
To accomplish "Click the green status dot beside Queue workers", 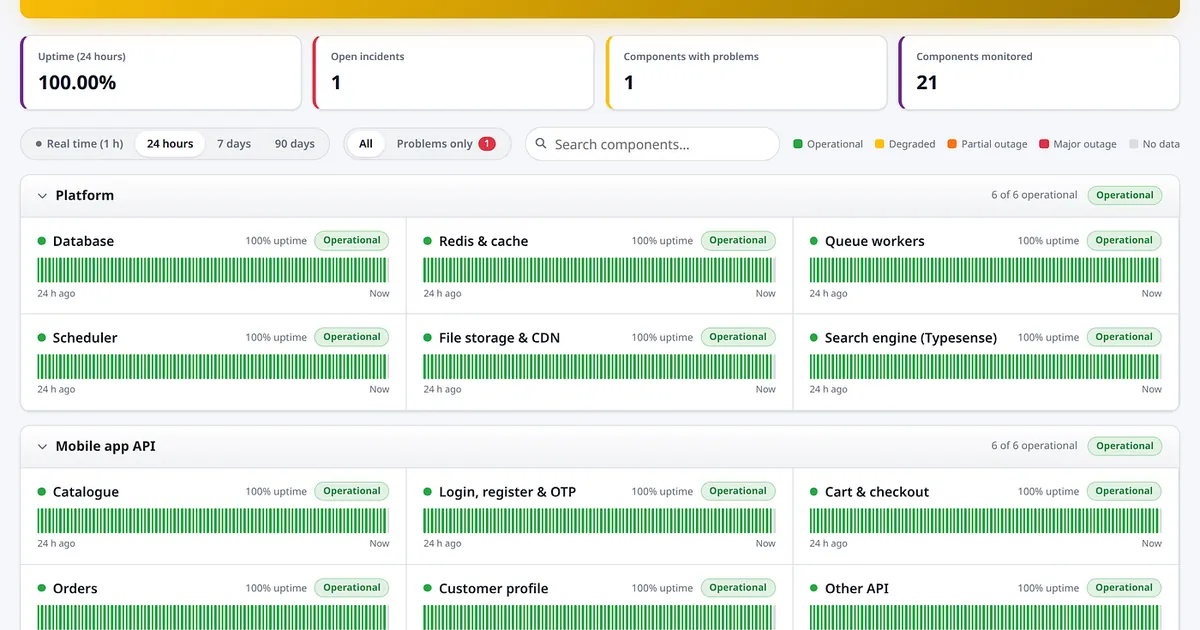I will (814, 241).
